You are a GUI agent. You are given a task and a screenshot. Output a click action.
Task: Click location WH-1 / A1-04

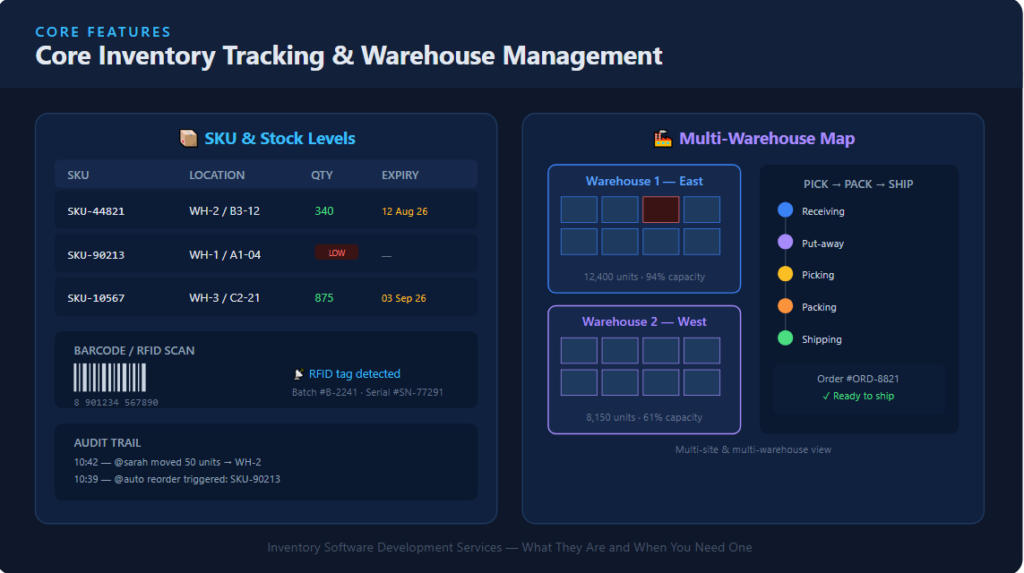point(225,255)
